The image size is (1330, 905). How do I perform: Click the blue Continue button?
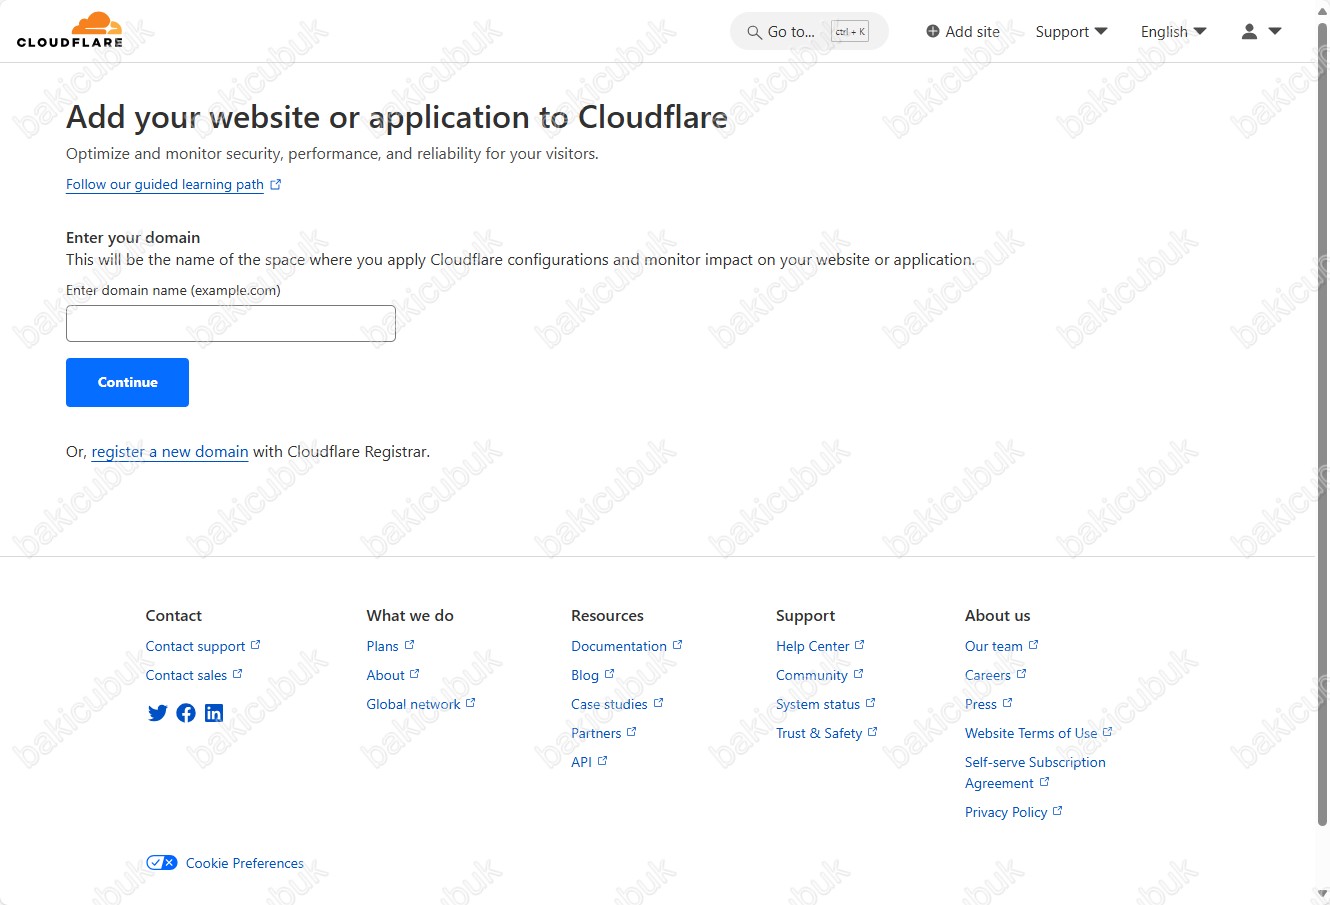[x=127, y=382]
